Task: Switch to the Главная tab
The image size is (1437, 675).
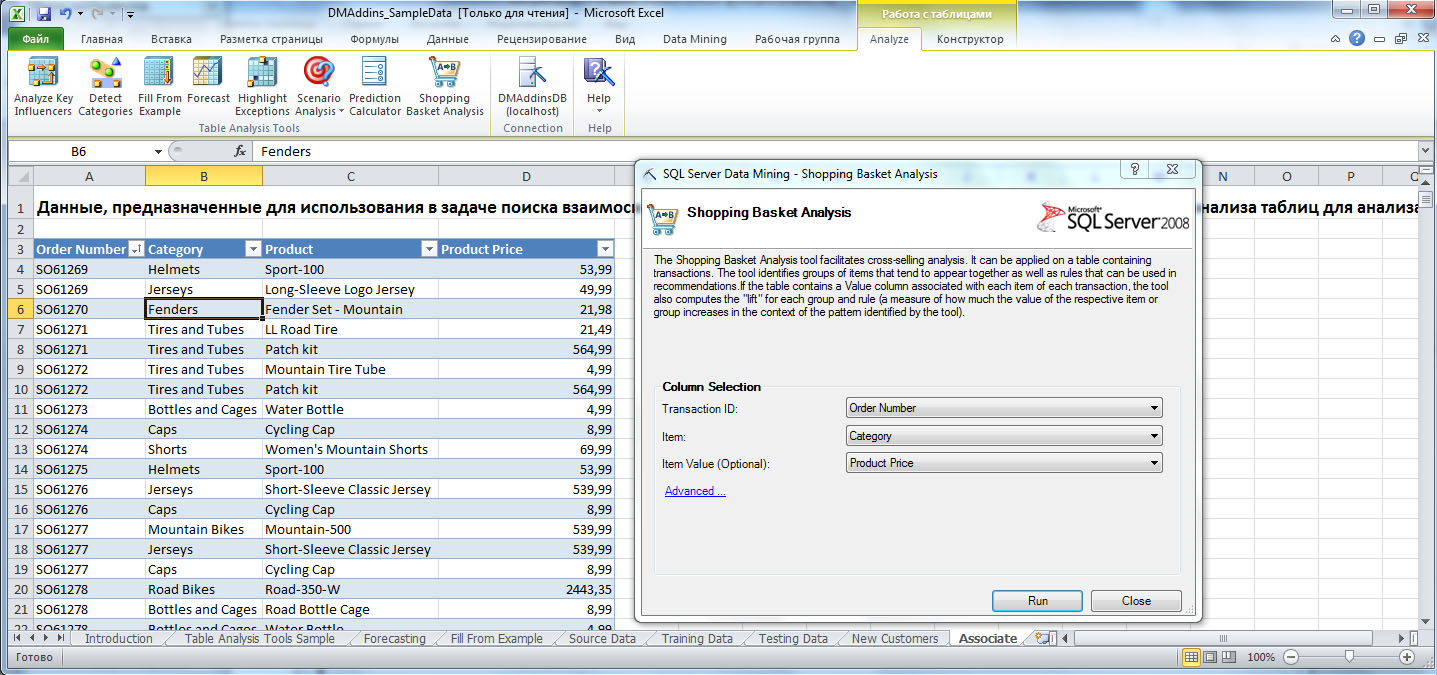Action: click(102, 39)
